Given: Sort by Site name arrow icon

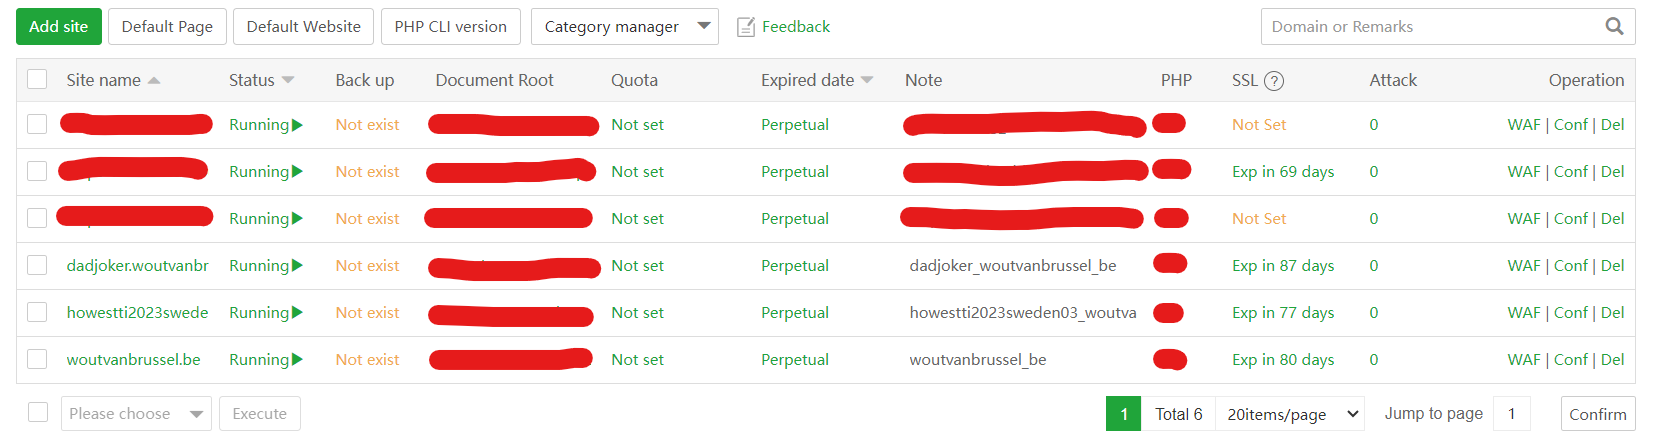Looking at the screenshot, I should [x=154, y=81].
